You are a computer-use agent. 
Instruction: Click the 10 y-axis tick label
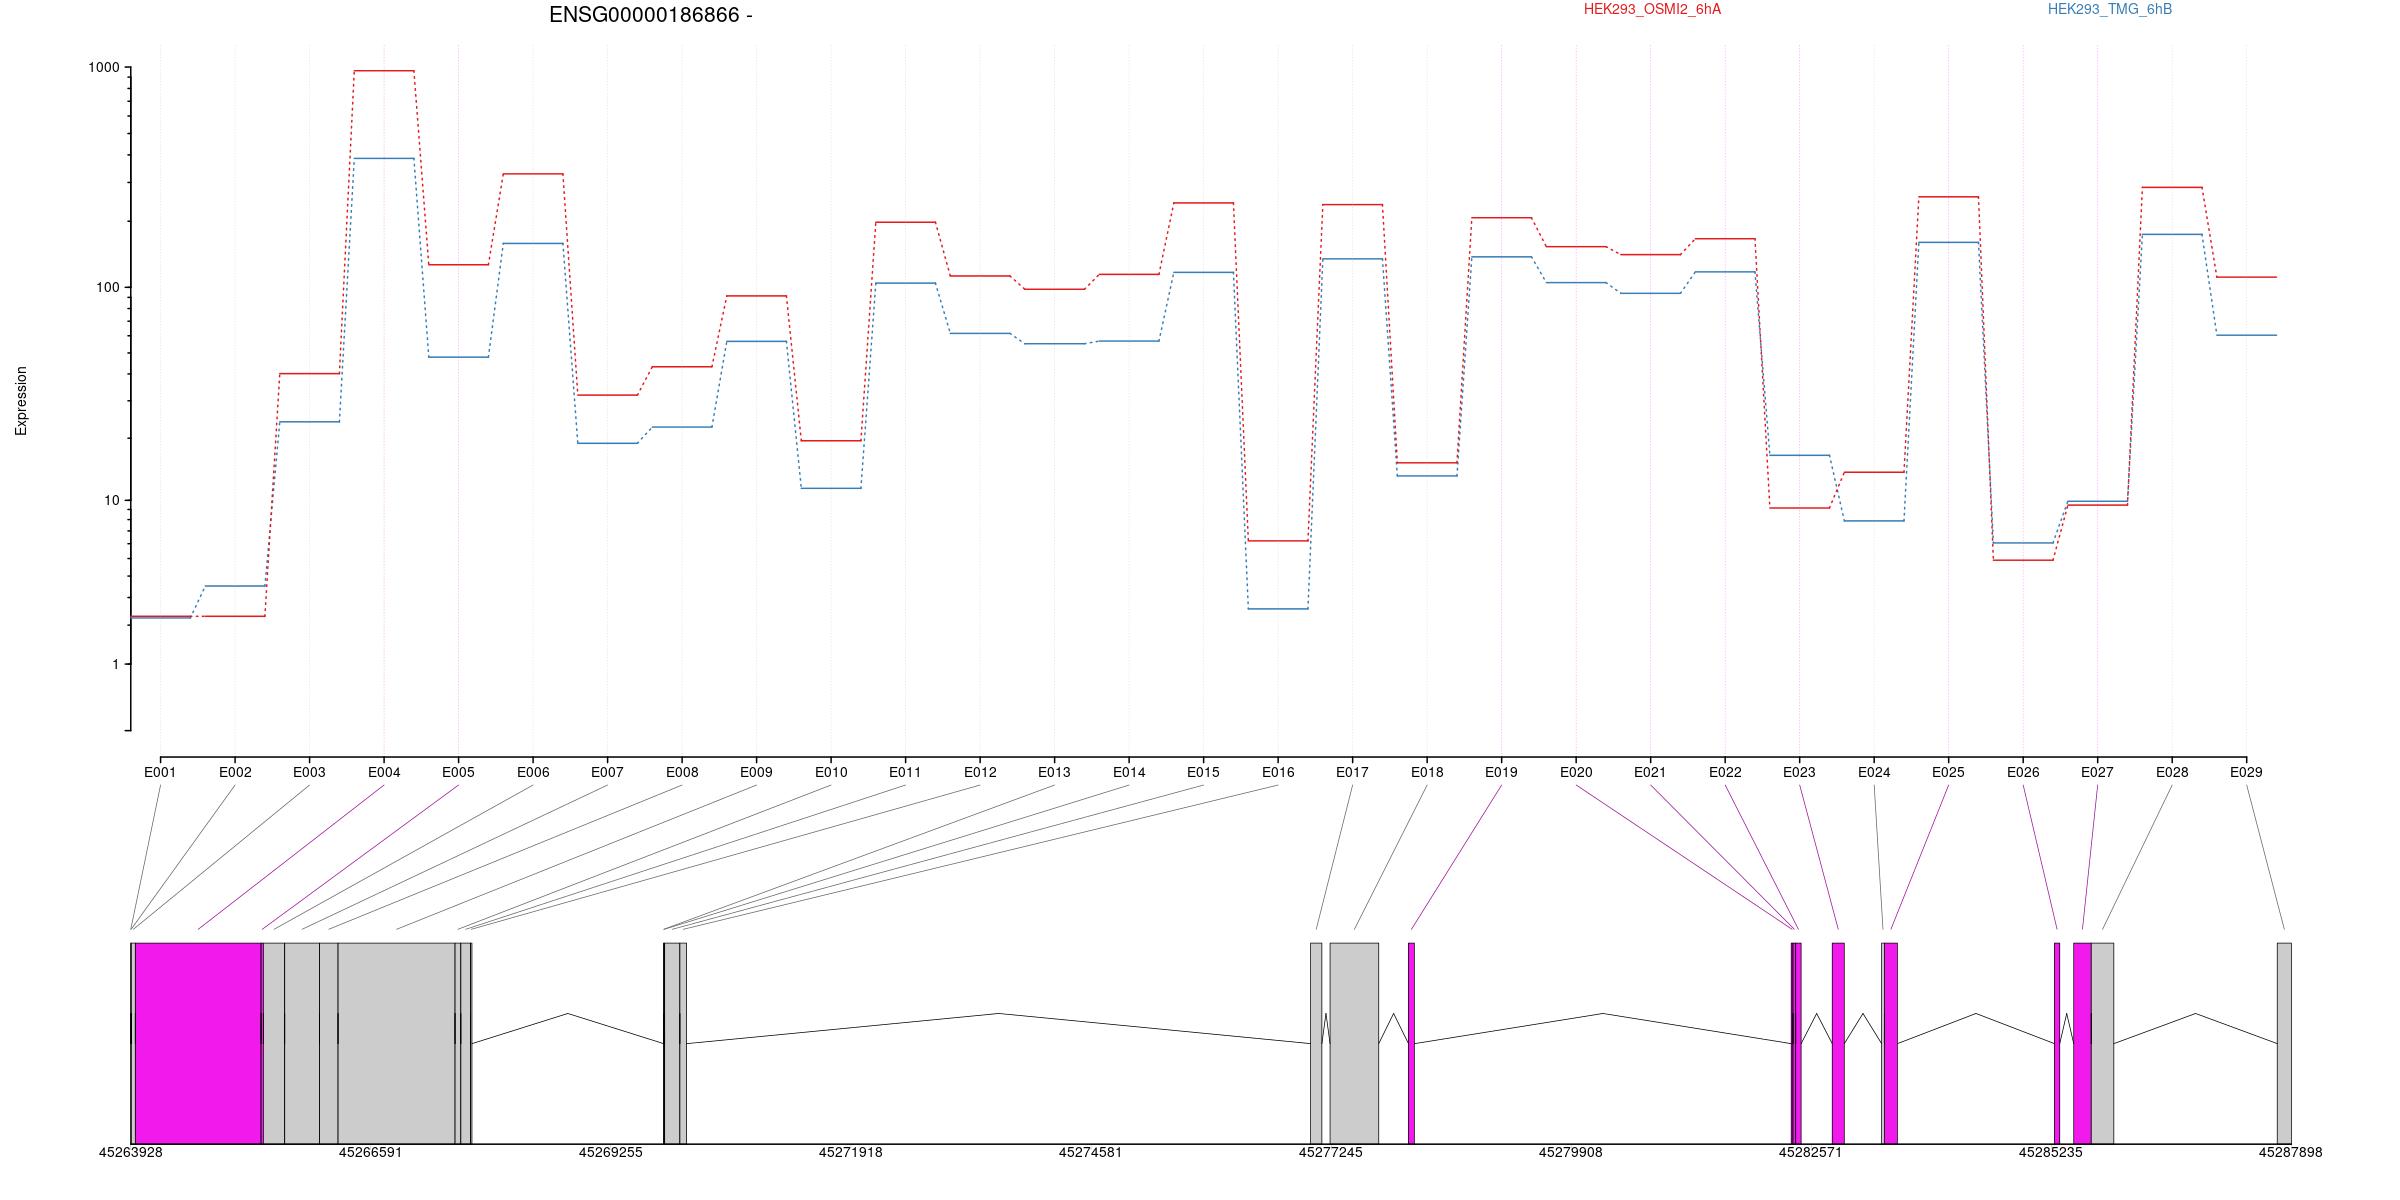click(x=112, y=500)
